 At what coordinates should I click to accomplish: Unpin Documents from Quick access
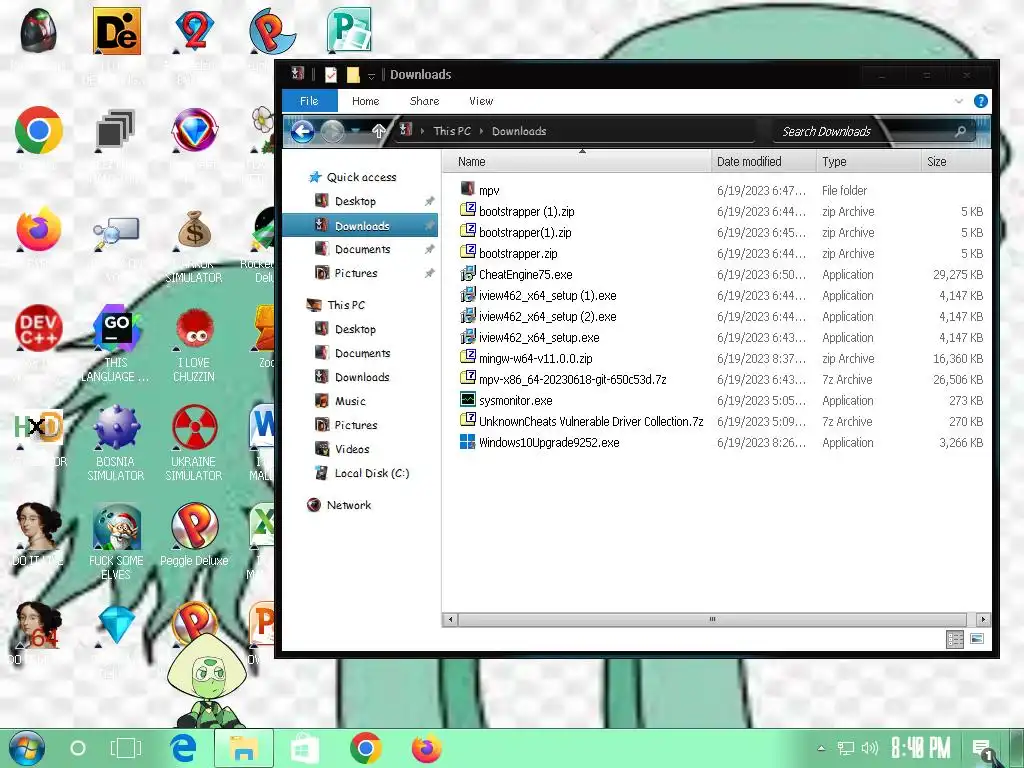pyautogui.click(x=429, y=249)
